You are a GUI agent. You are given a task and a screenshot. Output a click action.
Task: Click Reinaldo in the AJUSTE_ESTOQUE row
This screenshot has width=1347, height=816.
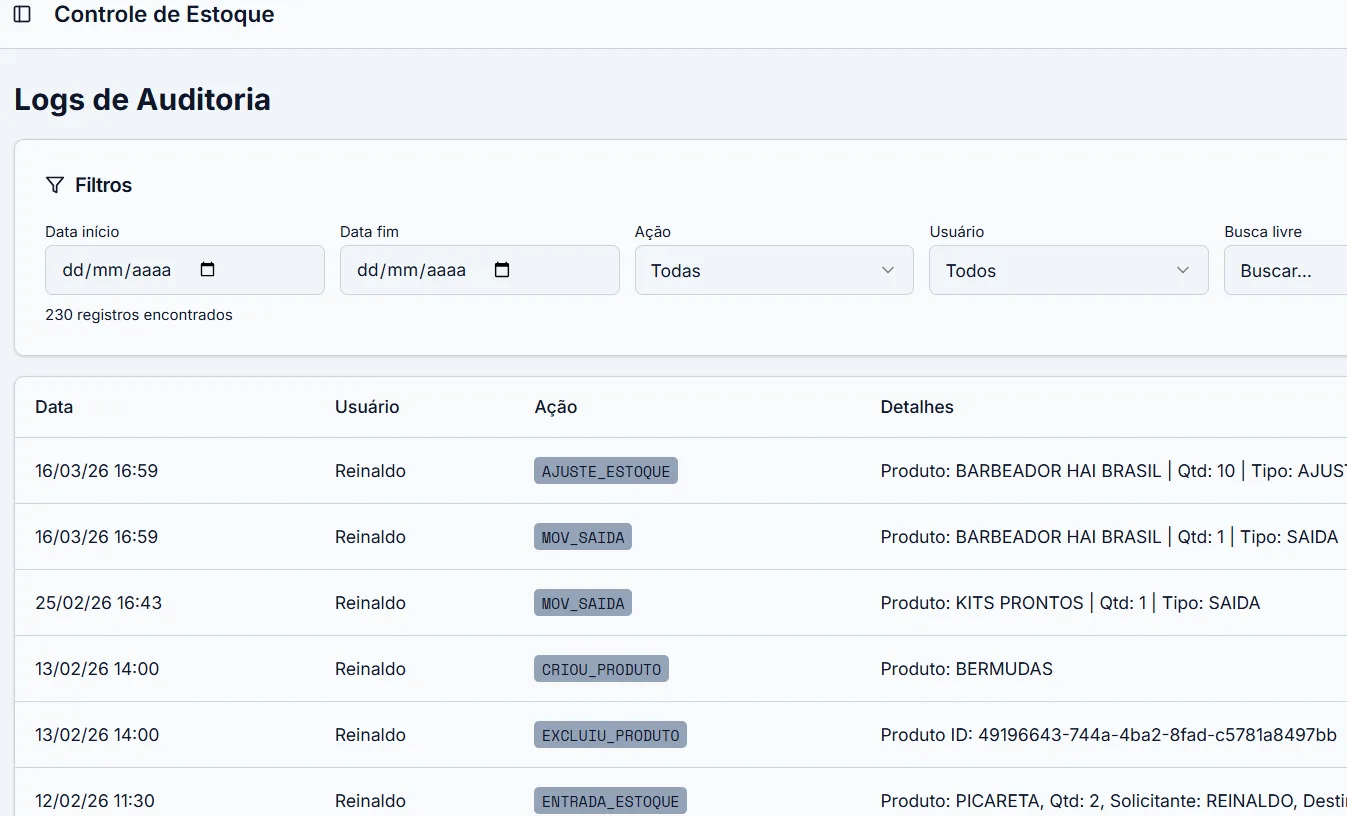point(370,471)
